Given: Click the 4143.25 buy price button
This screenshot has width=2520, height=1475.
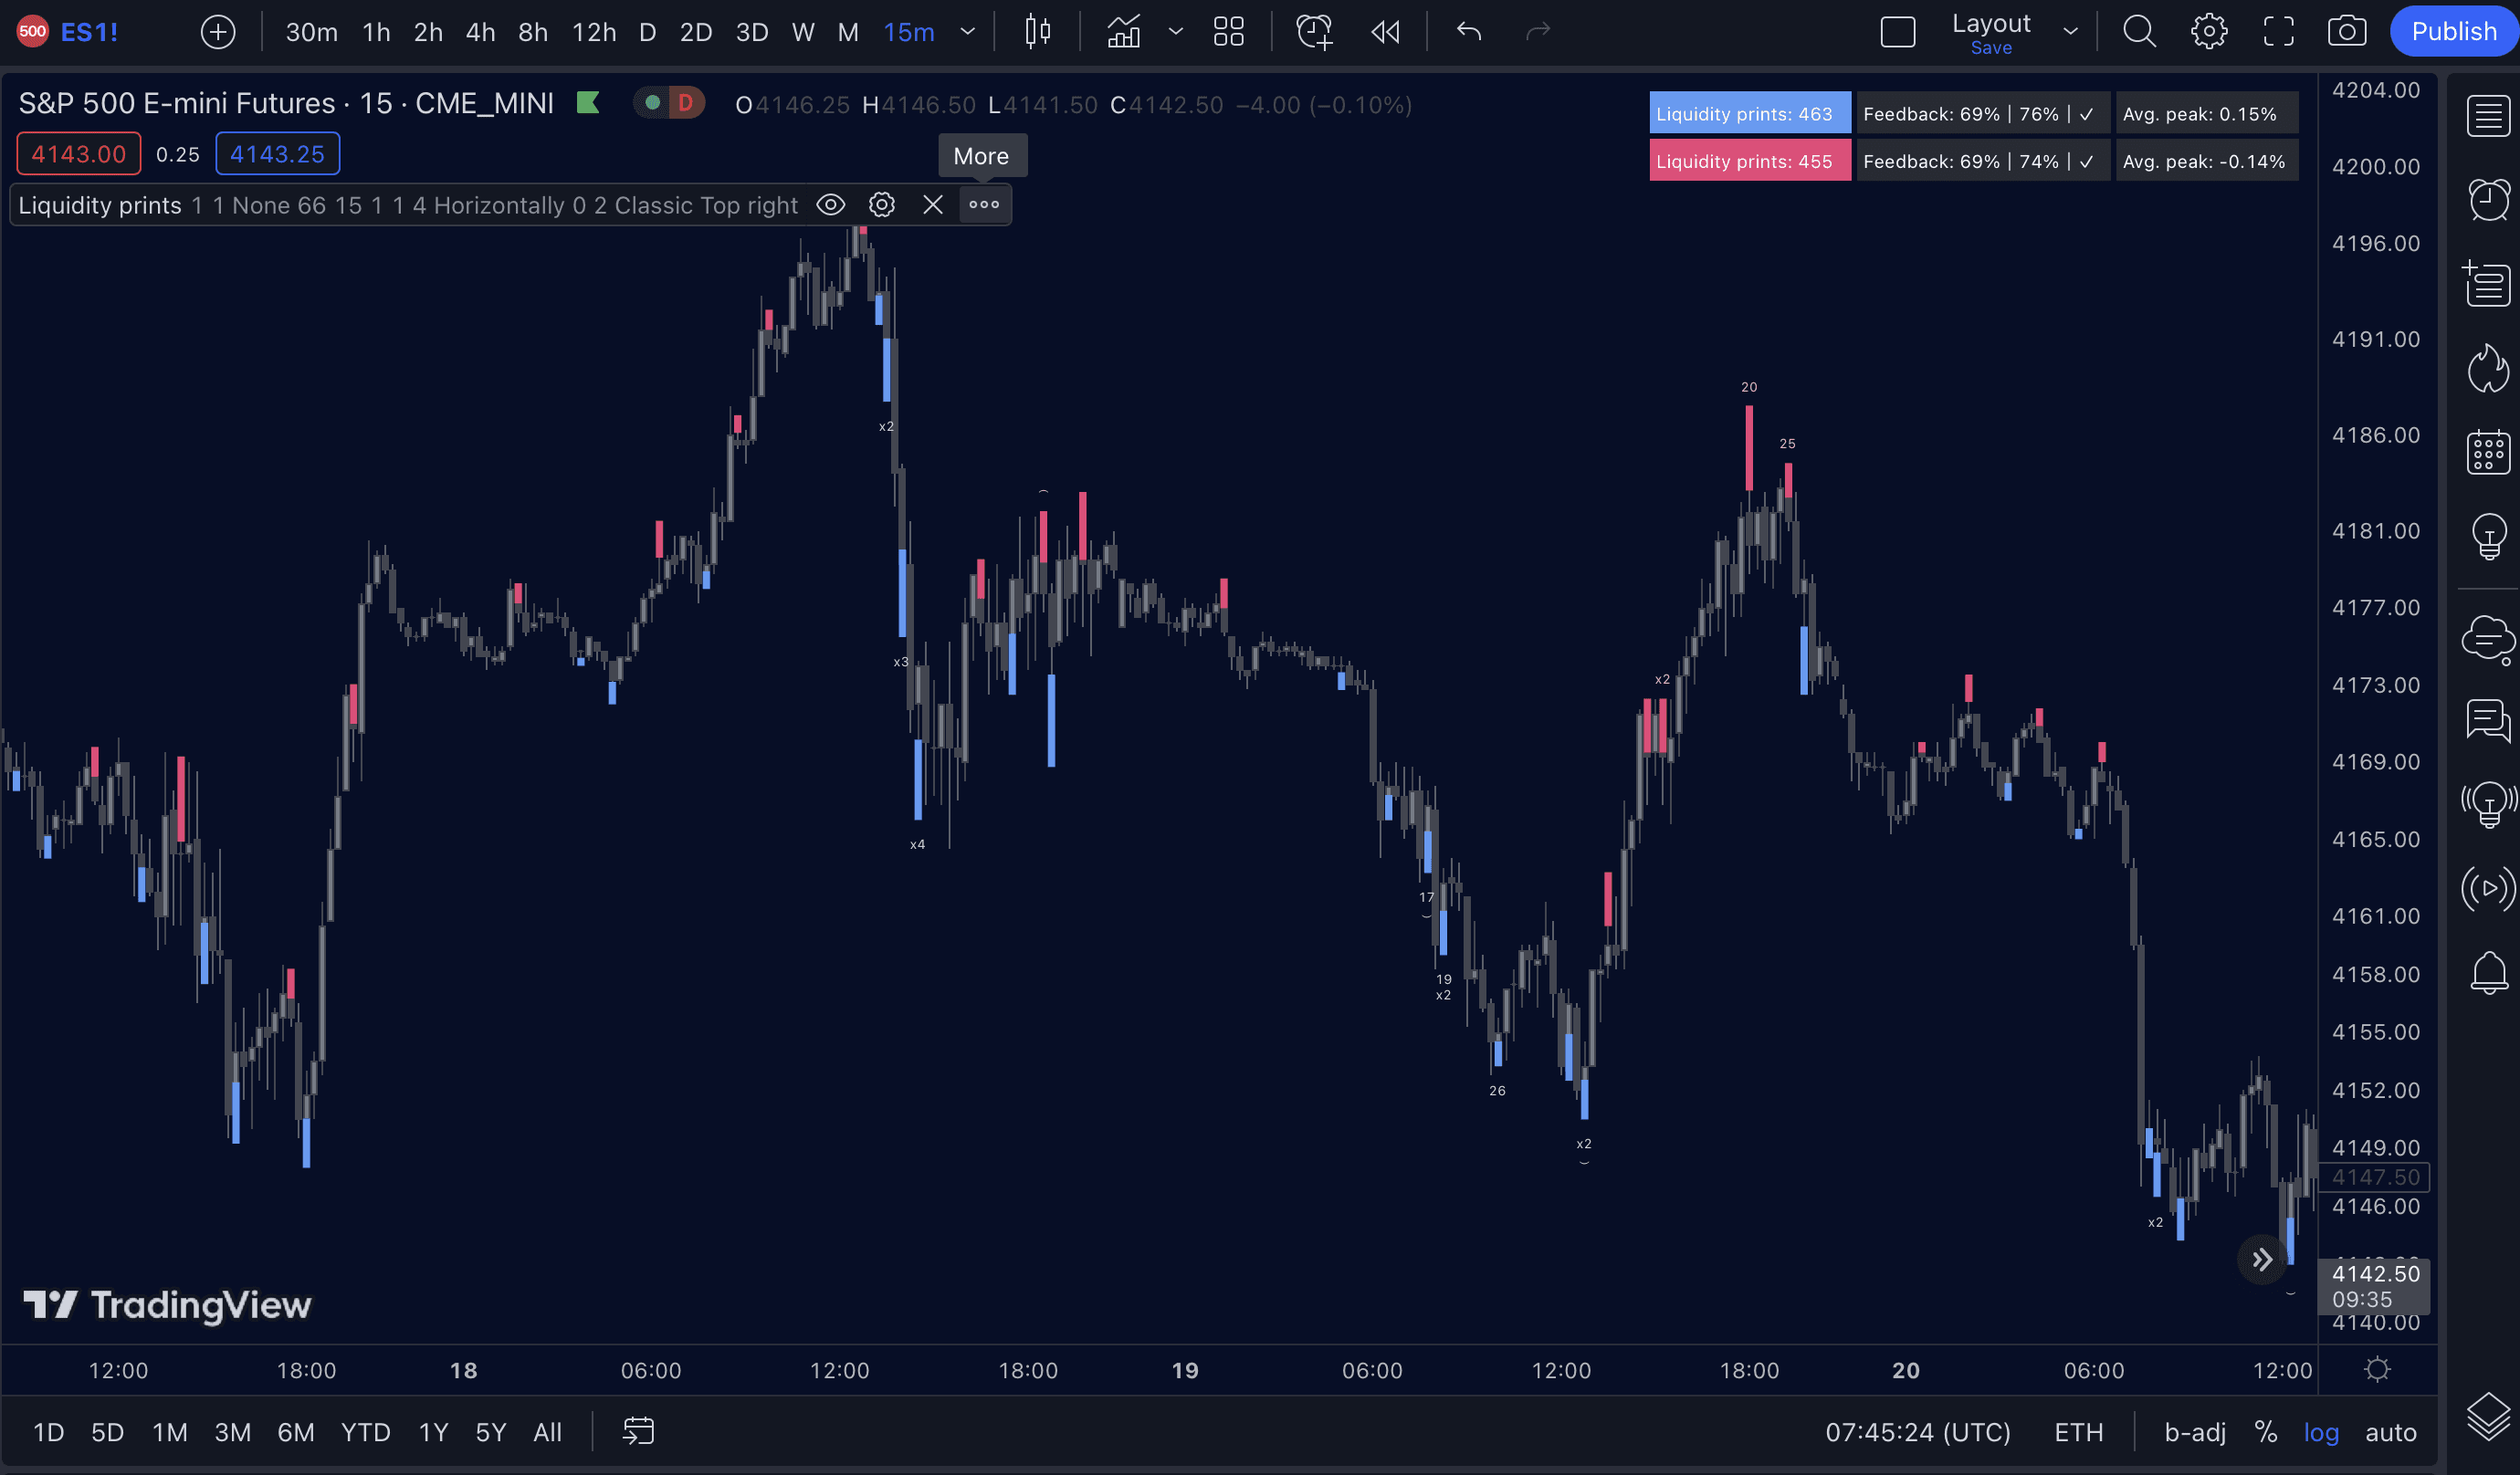Looking at the screenshot, I should click(x=277, y=154).
